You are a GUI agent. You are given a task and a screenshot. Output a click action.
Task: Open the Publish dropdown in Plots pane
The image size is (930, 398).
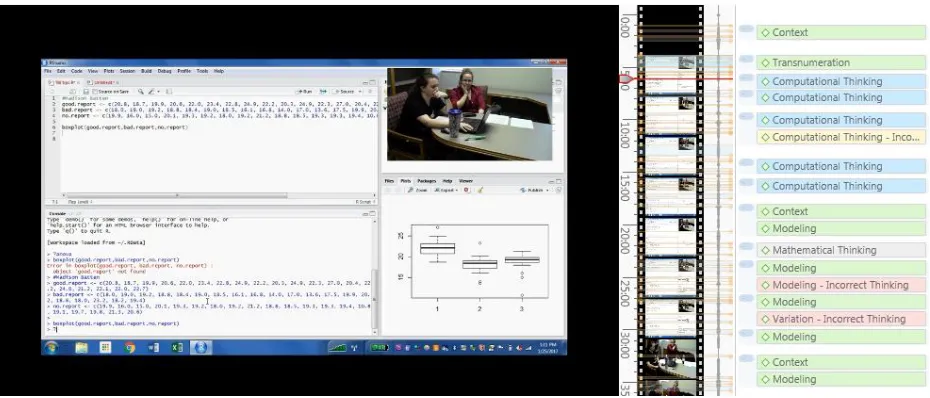(x=534, y=190)
